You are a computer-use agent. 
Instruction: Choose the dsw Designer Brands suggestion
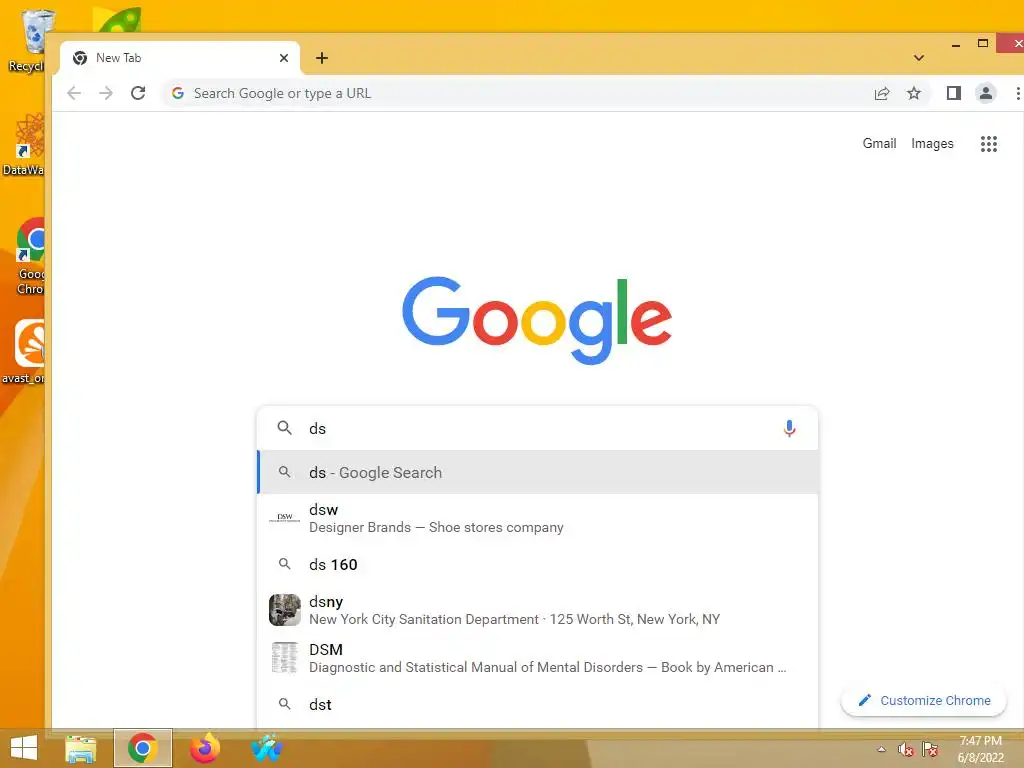(x=538, y=518)
